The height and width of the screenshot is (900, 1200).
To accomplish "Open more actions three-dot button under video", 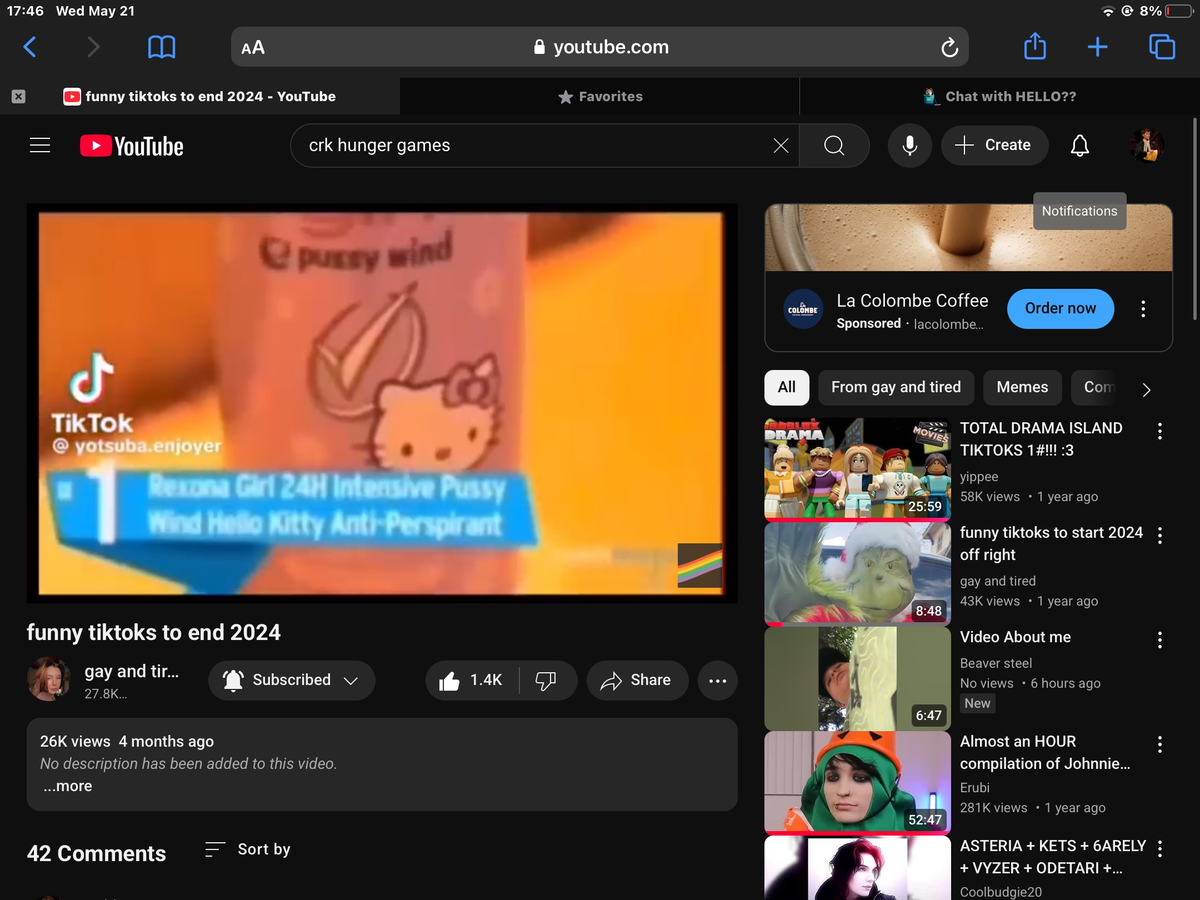I will pos(717,680).
